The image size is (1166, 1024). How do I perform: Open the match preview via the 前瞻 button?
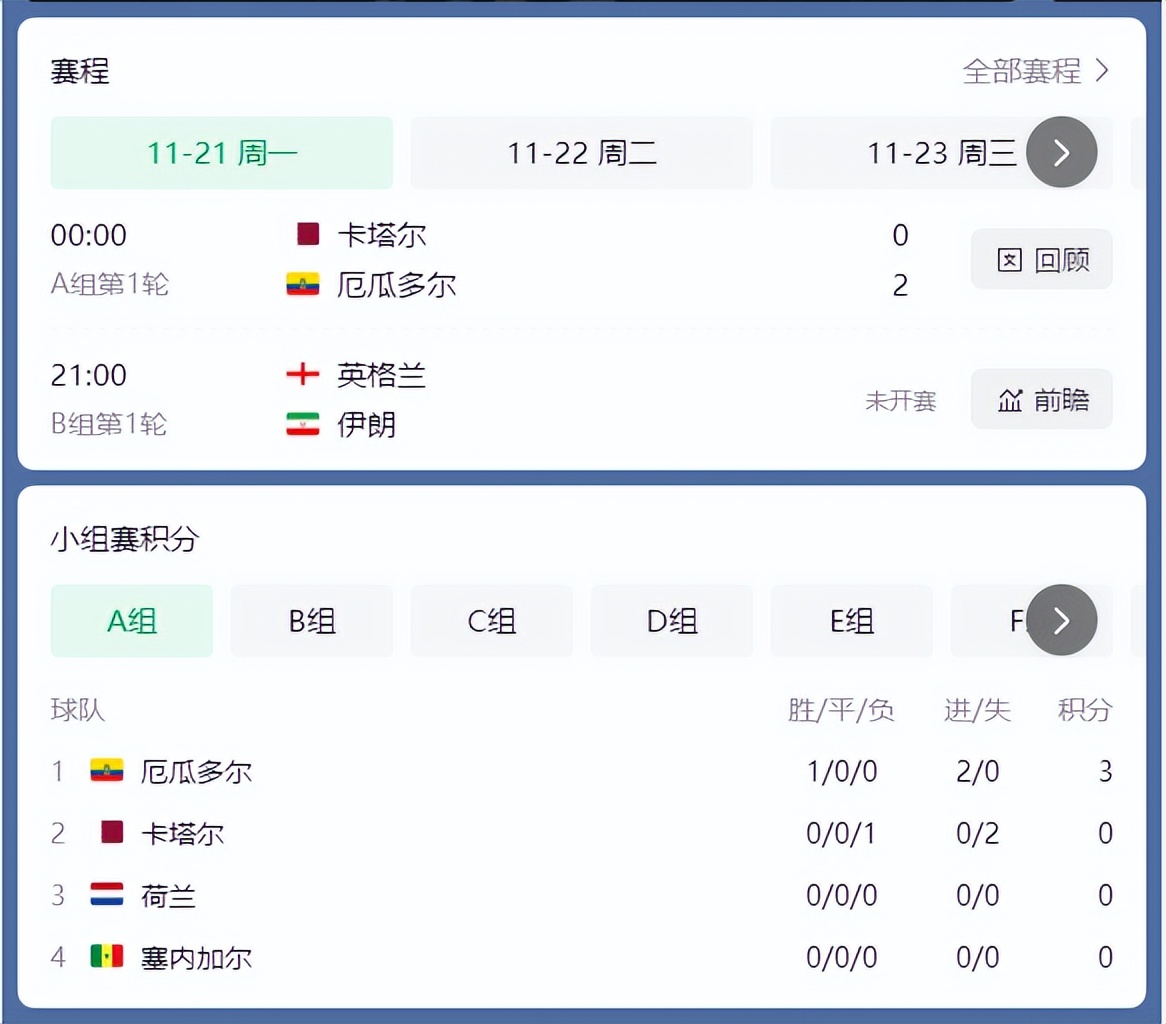(1041, 398)
